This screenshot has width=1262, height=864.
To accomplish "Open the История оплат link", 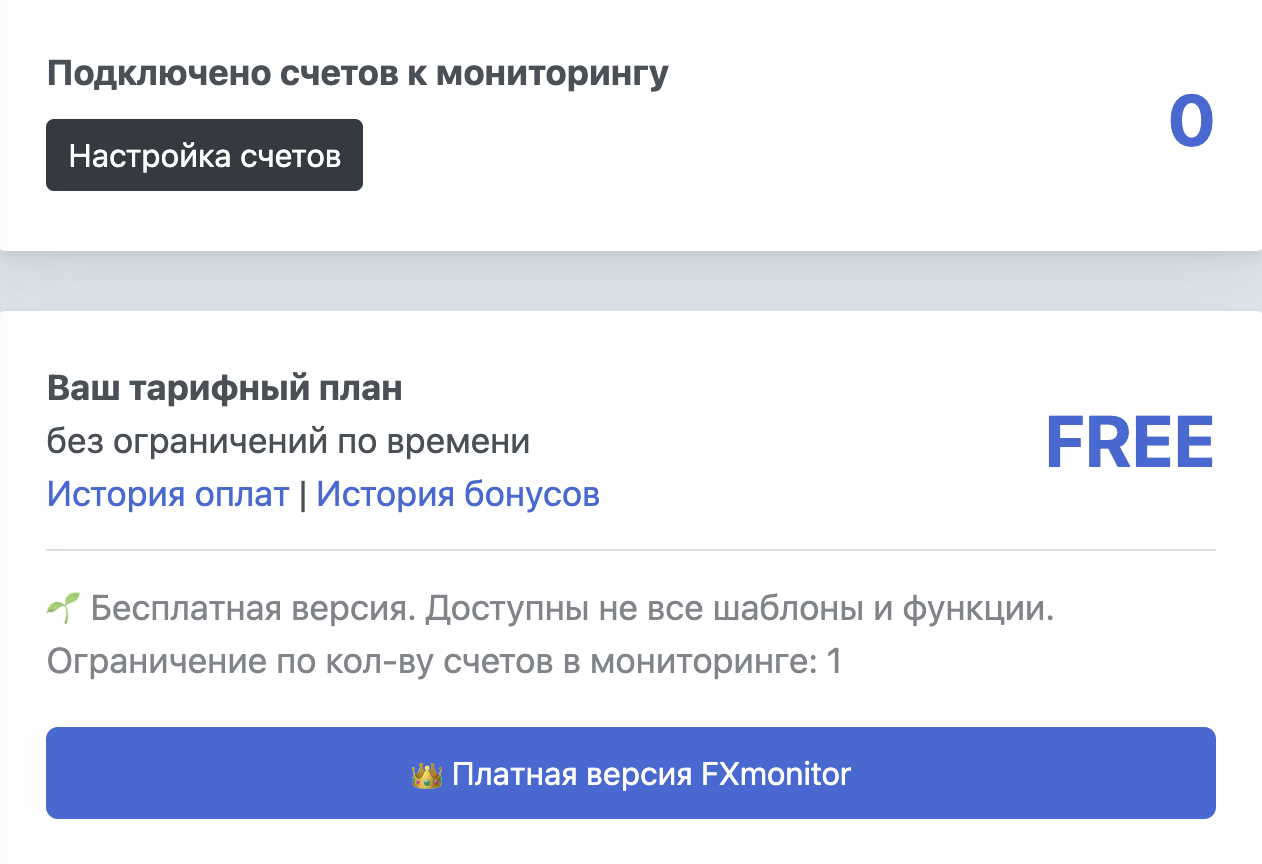I will 168,494.
